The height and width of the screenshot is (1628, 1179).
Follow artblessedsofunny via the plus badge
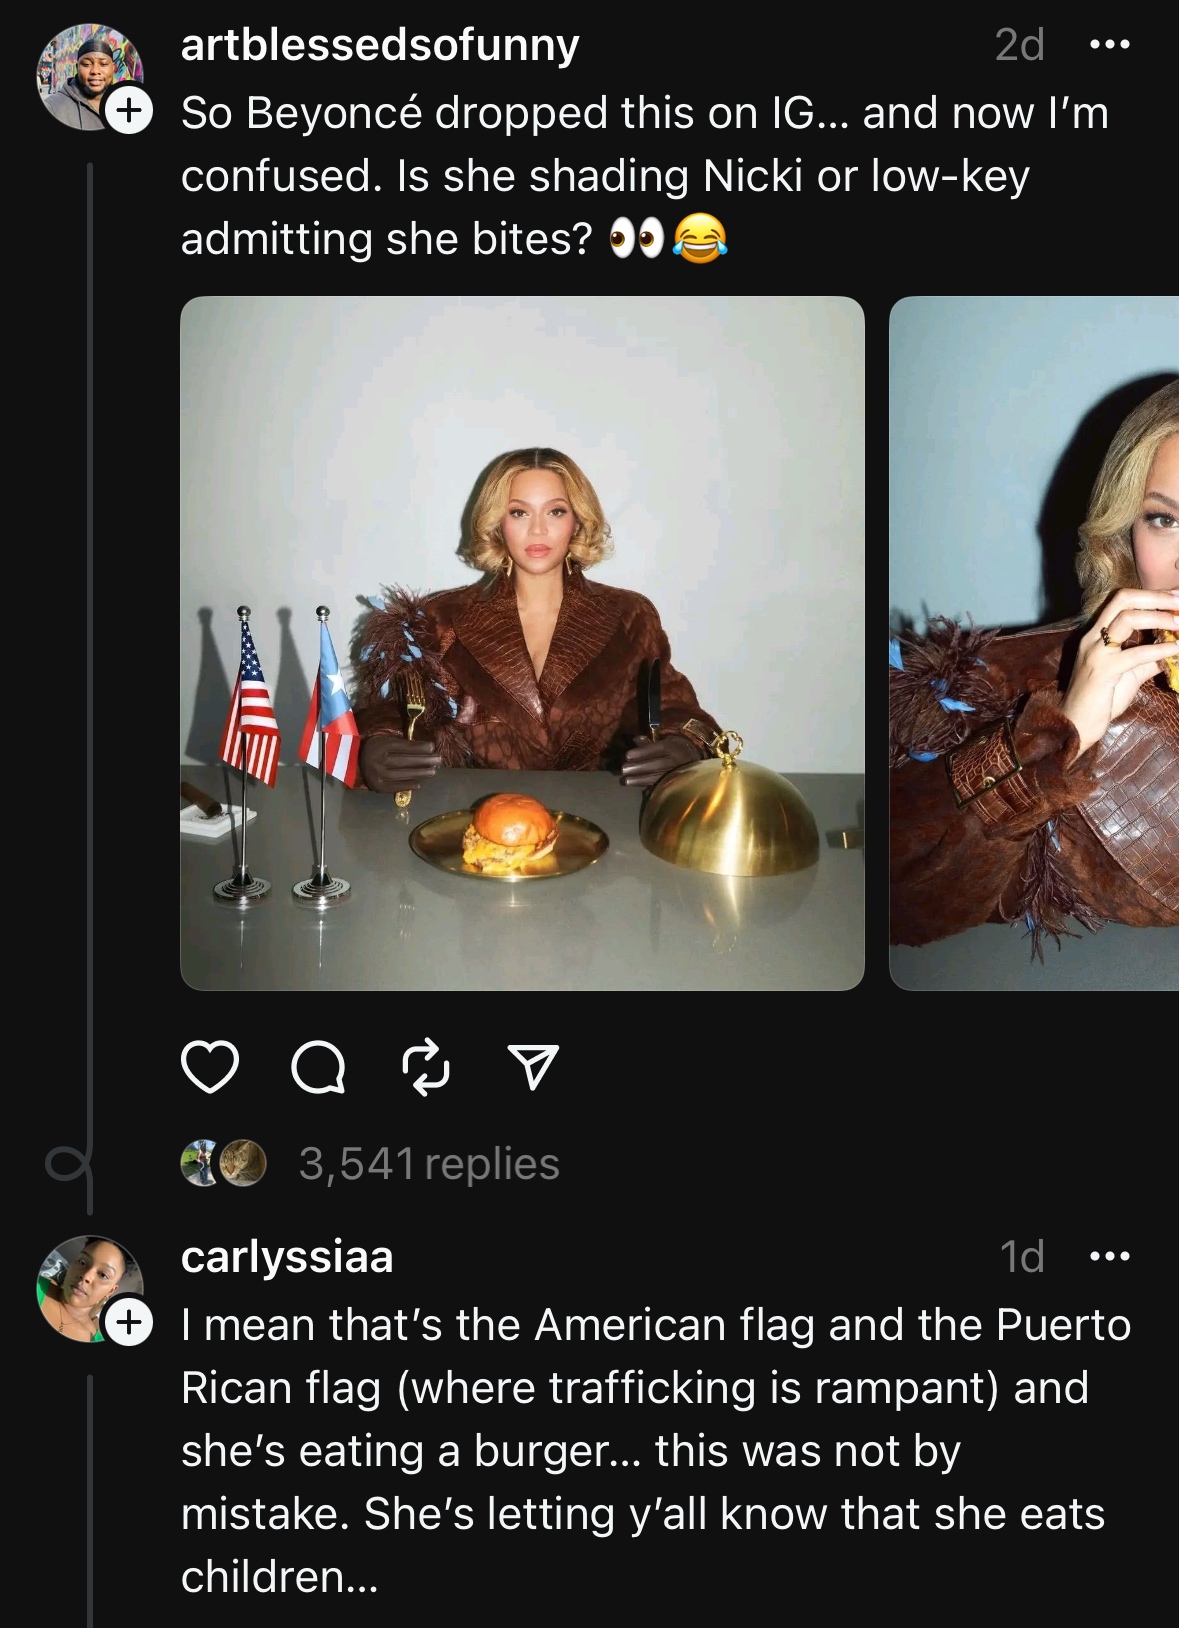129,111
